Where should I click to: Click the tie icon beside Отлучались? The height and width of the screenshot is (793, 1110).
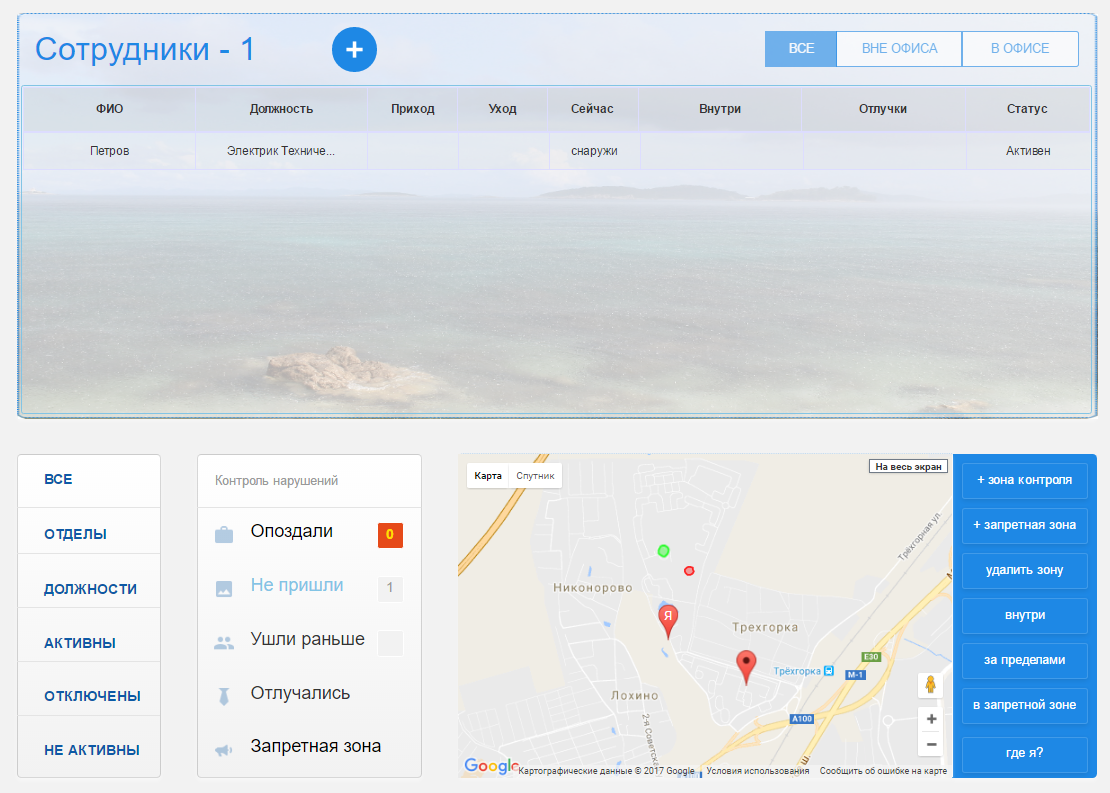(224, 696)
